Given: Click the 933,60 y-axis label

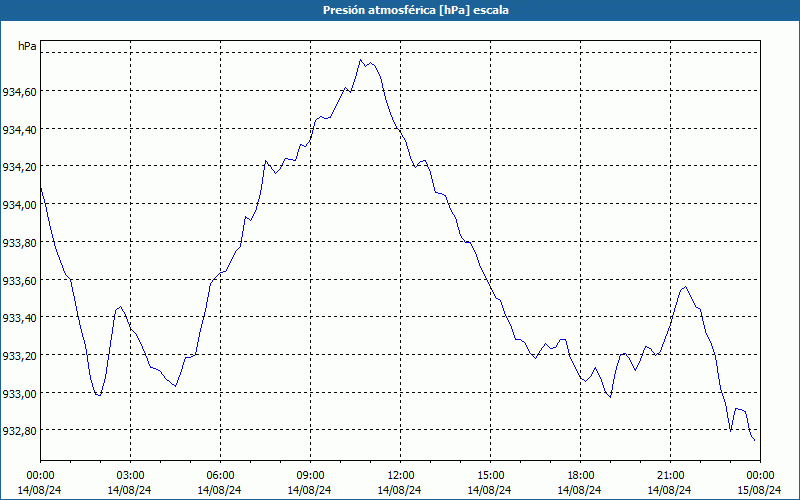Looking at the screenshot, I should click(19, 281).
